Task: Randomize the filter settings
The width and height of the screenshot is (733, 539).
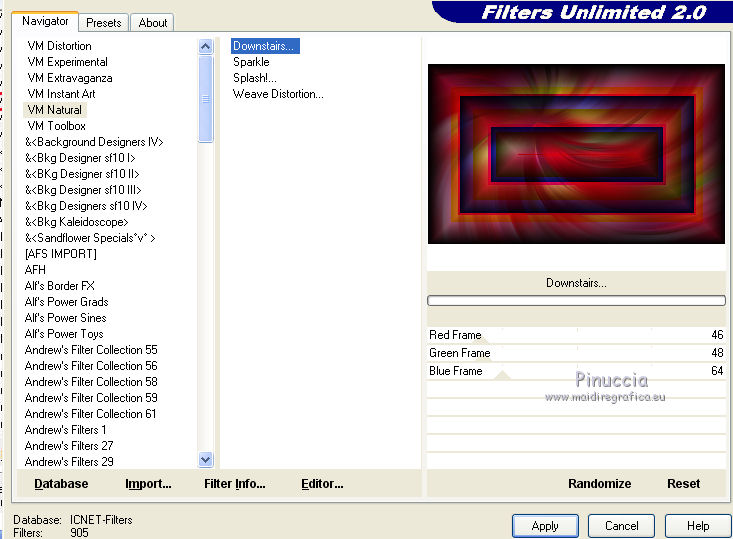Action: pyautogui.click(x=599, y=483)
